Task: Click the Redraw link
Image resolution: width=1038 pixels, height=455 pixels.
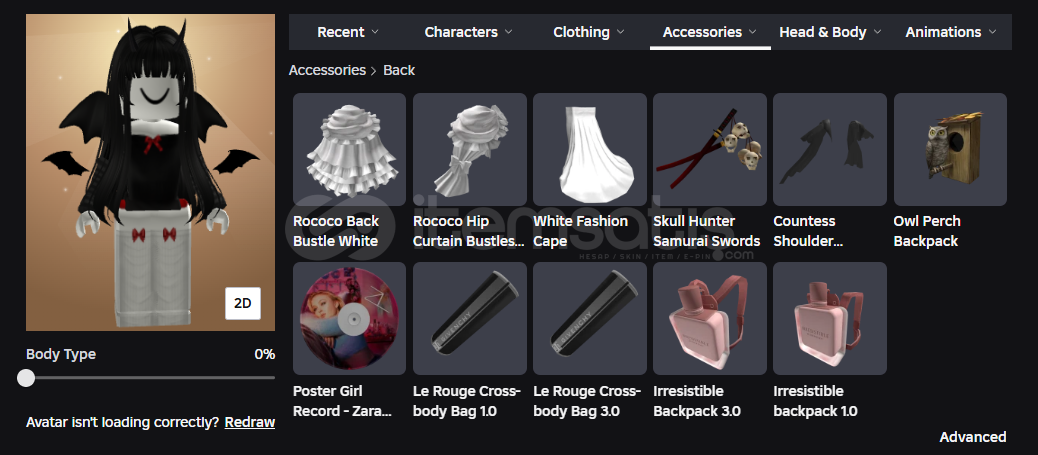Action: click(250, 423)
